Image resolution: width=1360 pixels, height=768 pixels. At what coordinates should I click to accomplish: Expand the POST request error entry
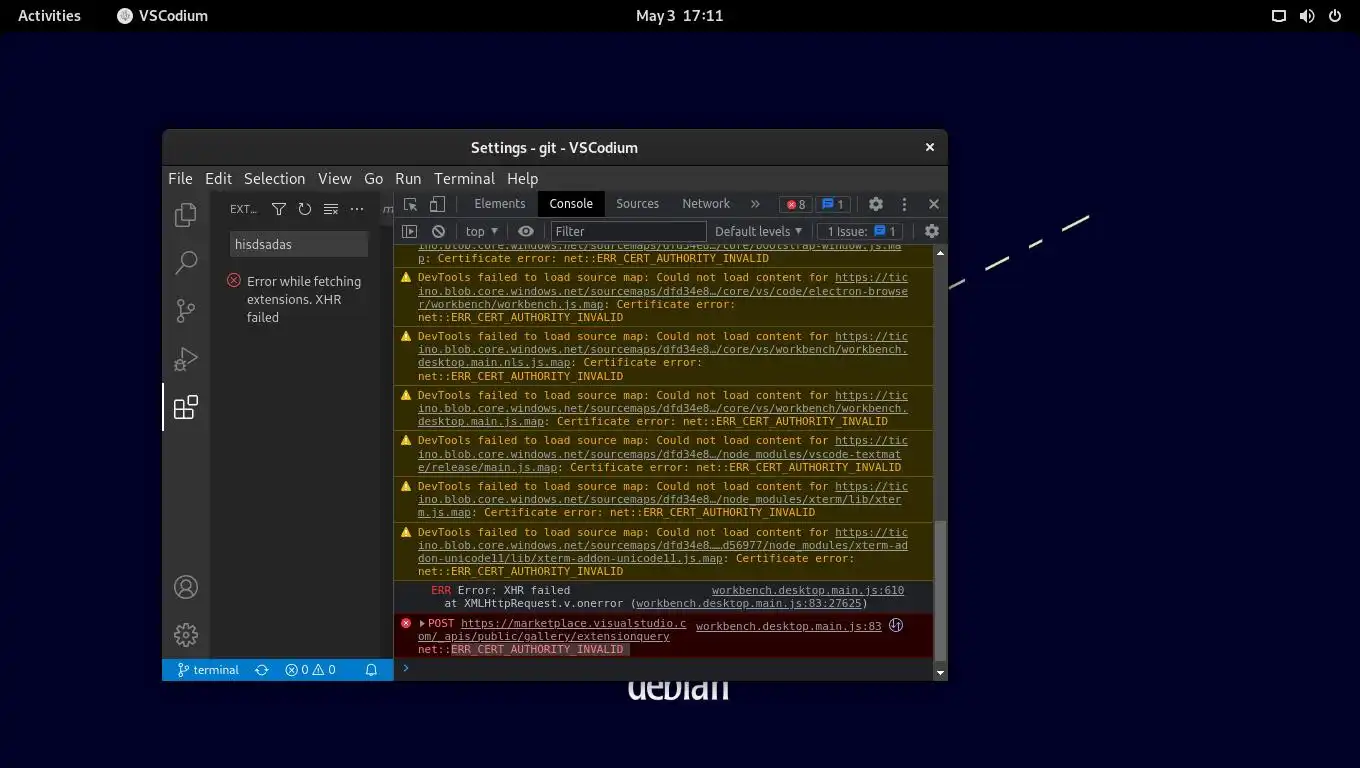(x=422, y=624)
